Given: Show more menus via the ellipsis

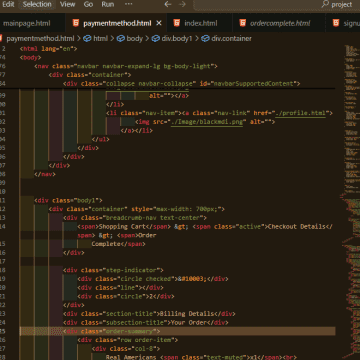Looking at the screenshot, I should (x=128, y=4).
